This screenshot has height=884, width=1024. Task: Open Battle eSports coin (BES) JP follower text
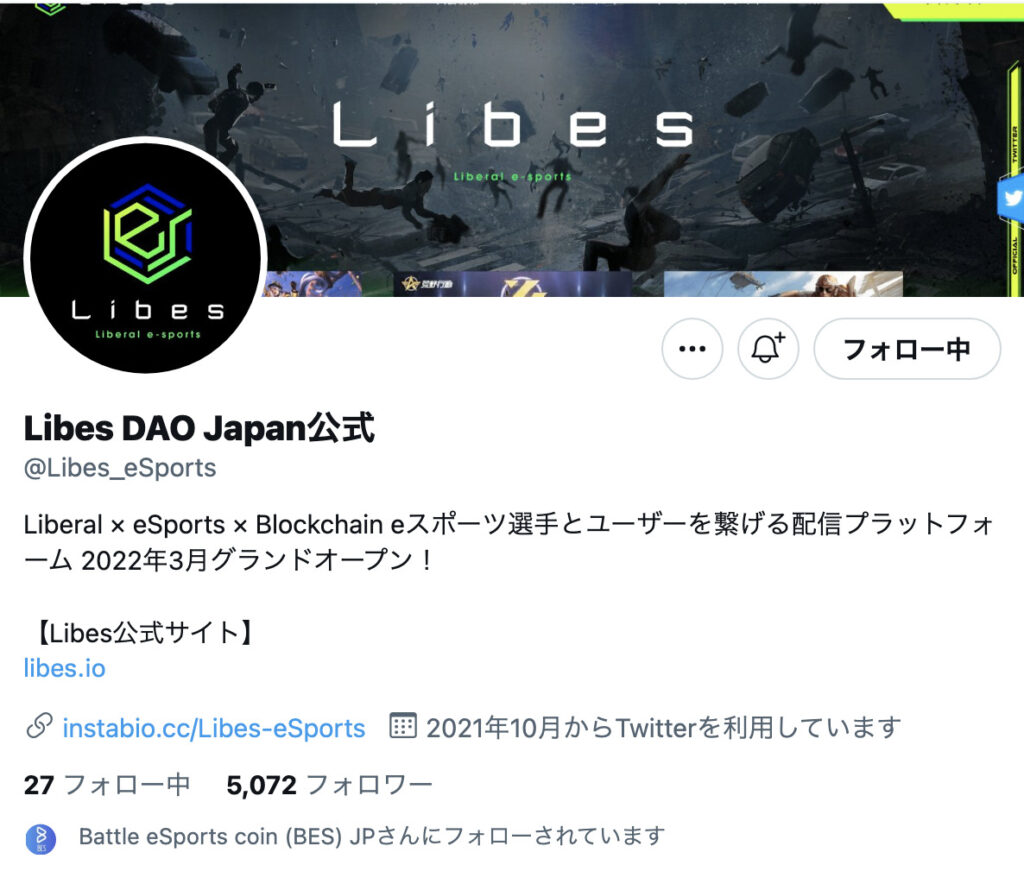372,836
